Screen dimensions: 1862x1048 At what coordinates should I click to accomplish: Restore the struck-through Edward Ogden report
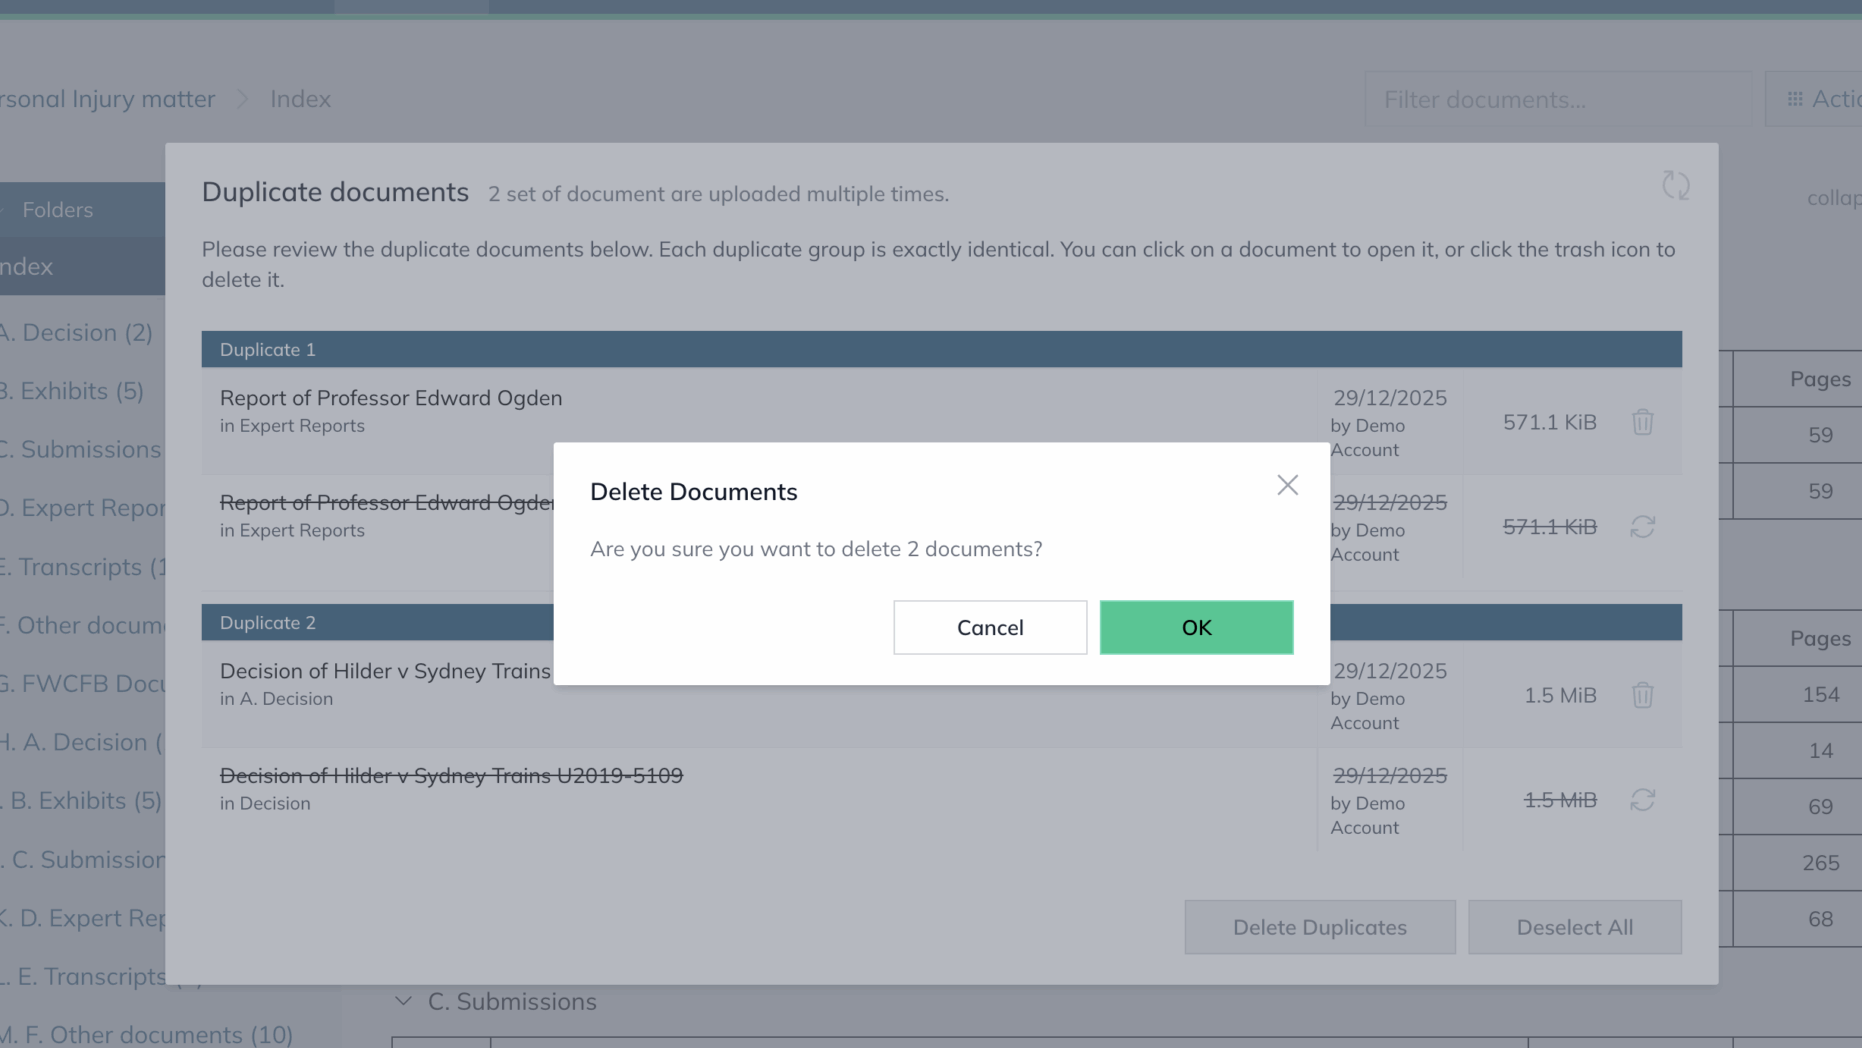pos(1642,527)
